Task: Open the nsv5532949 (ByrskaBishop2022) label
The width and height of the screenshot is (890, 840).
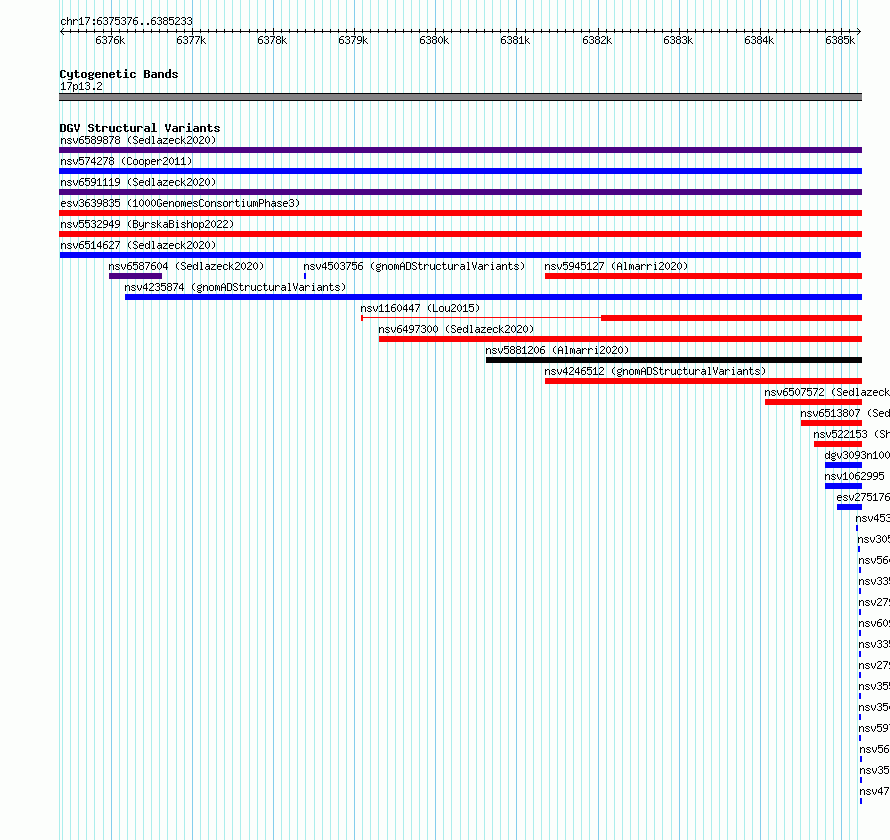Action: point(147,224)
